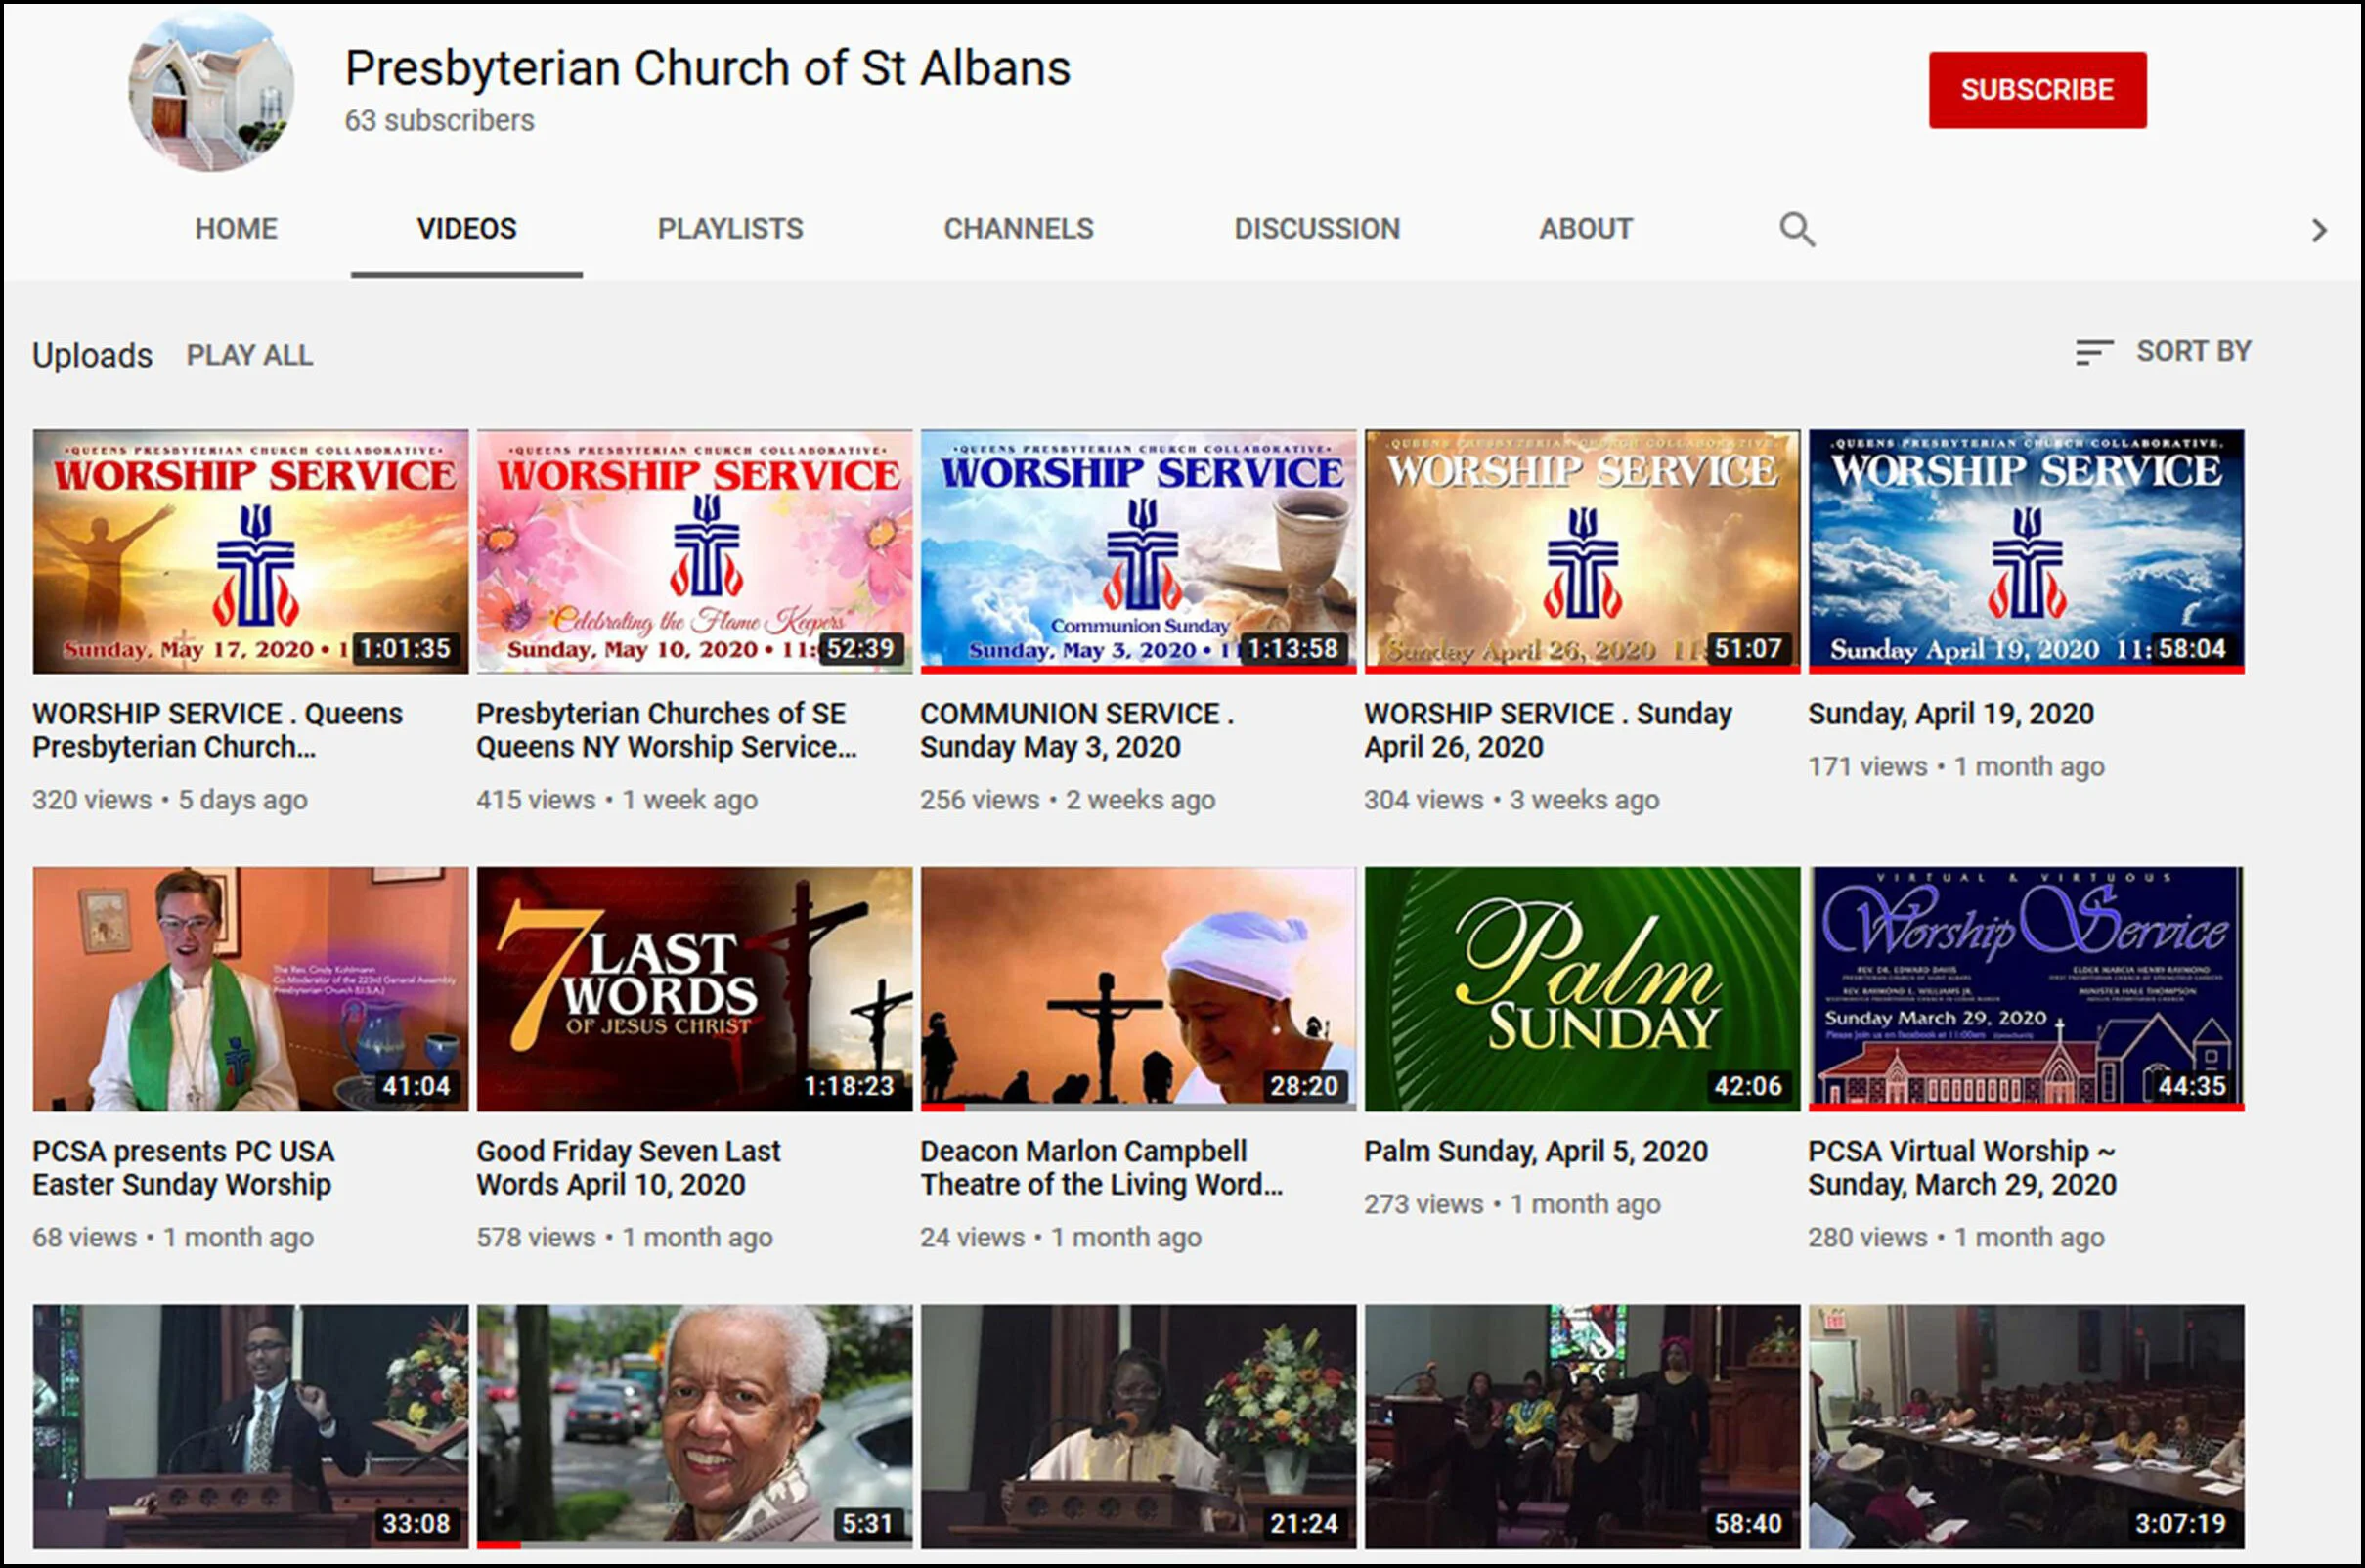Screen dimensions: 2365x1568
Task: Open the ABOUT tab
Action: [1585, 229]
